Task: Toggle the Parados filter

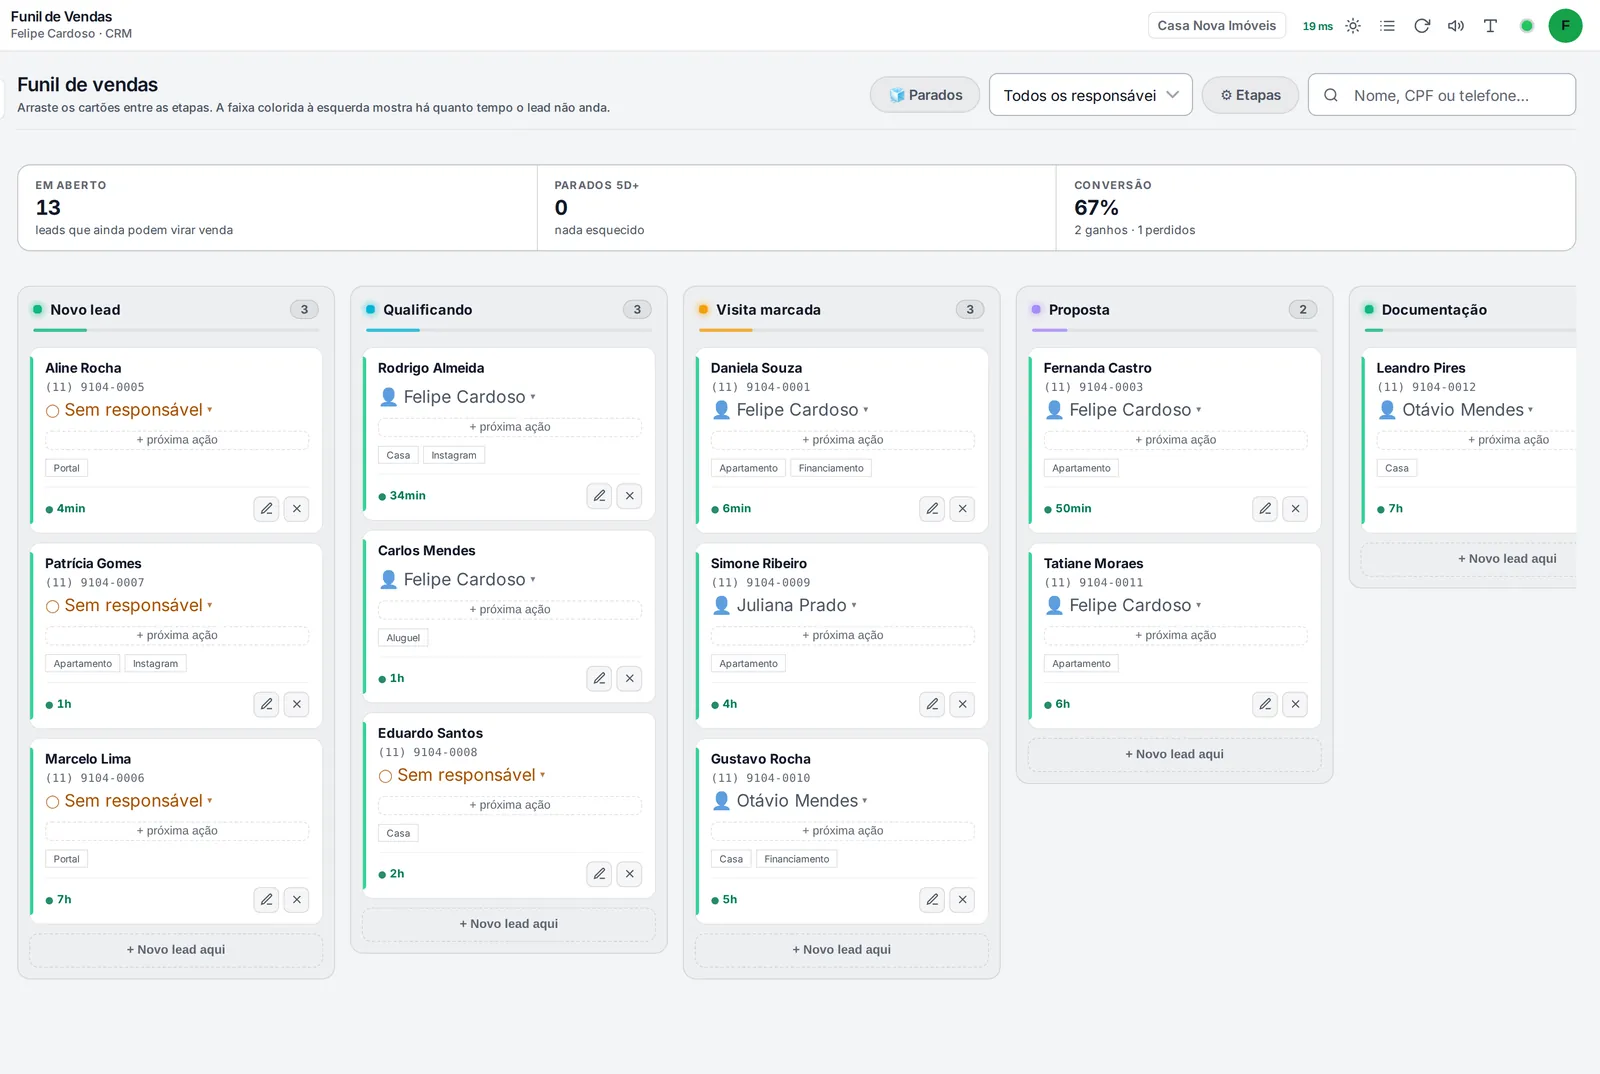Action: 925,95
